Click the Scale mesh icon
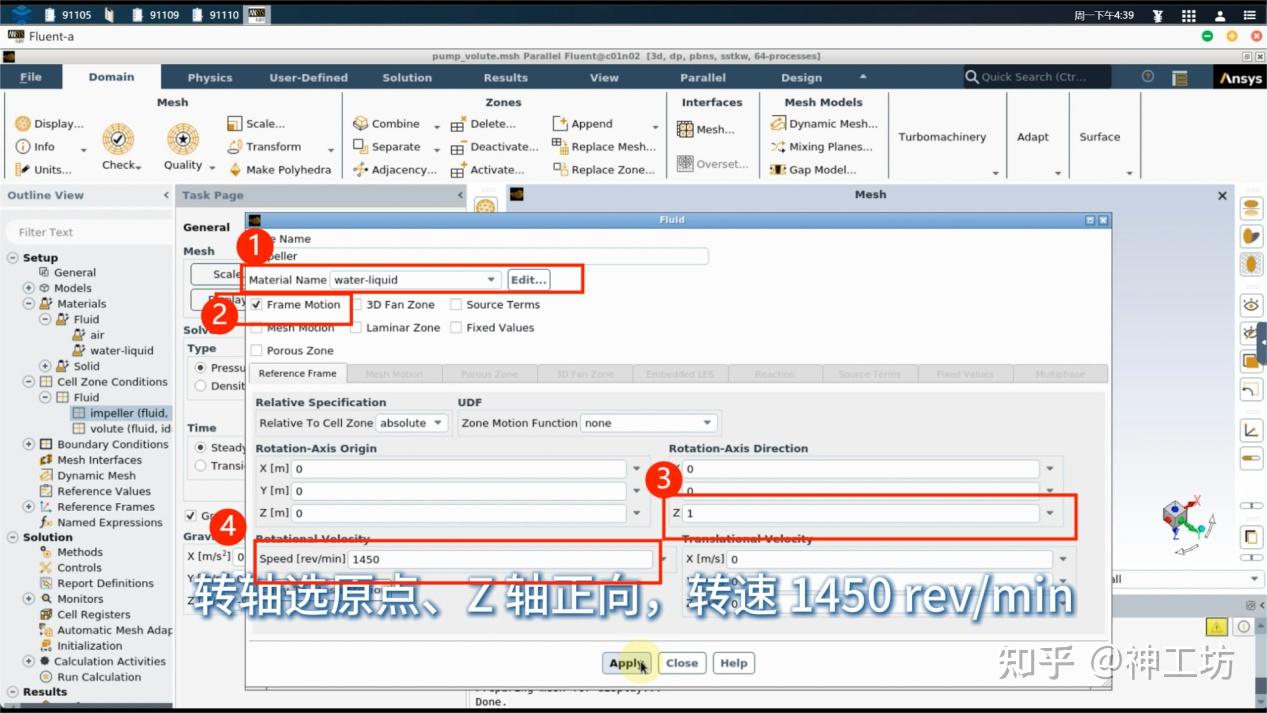Viewport: 1267px width, 713px height. 235,124
